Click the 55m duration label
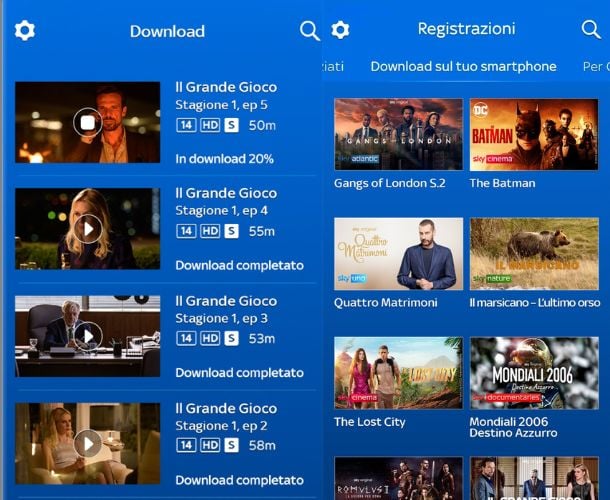610x500 pixels. point(262,232)
